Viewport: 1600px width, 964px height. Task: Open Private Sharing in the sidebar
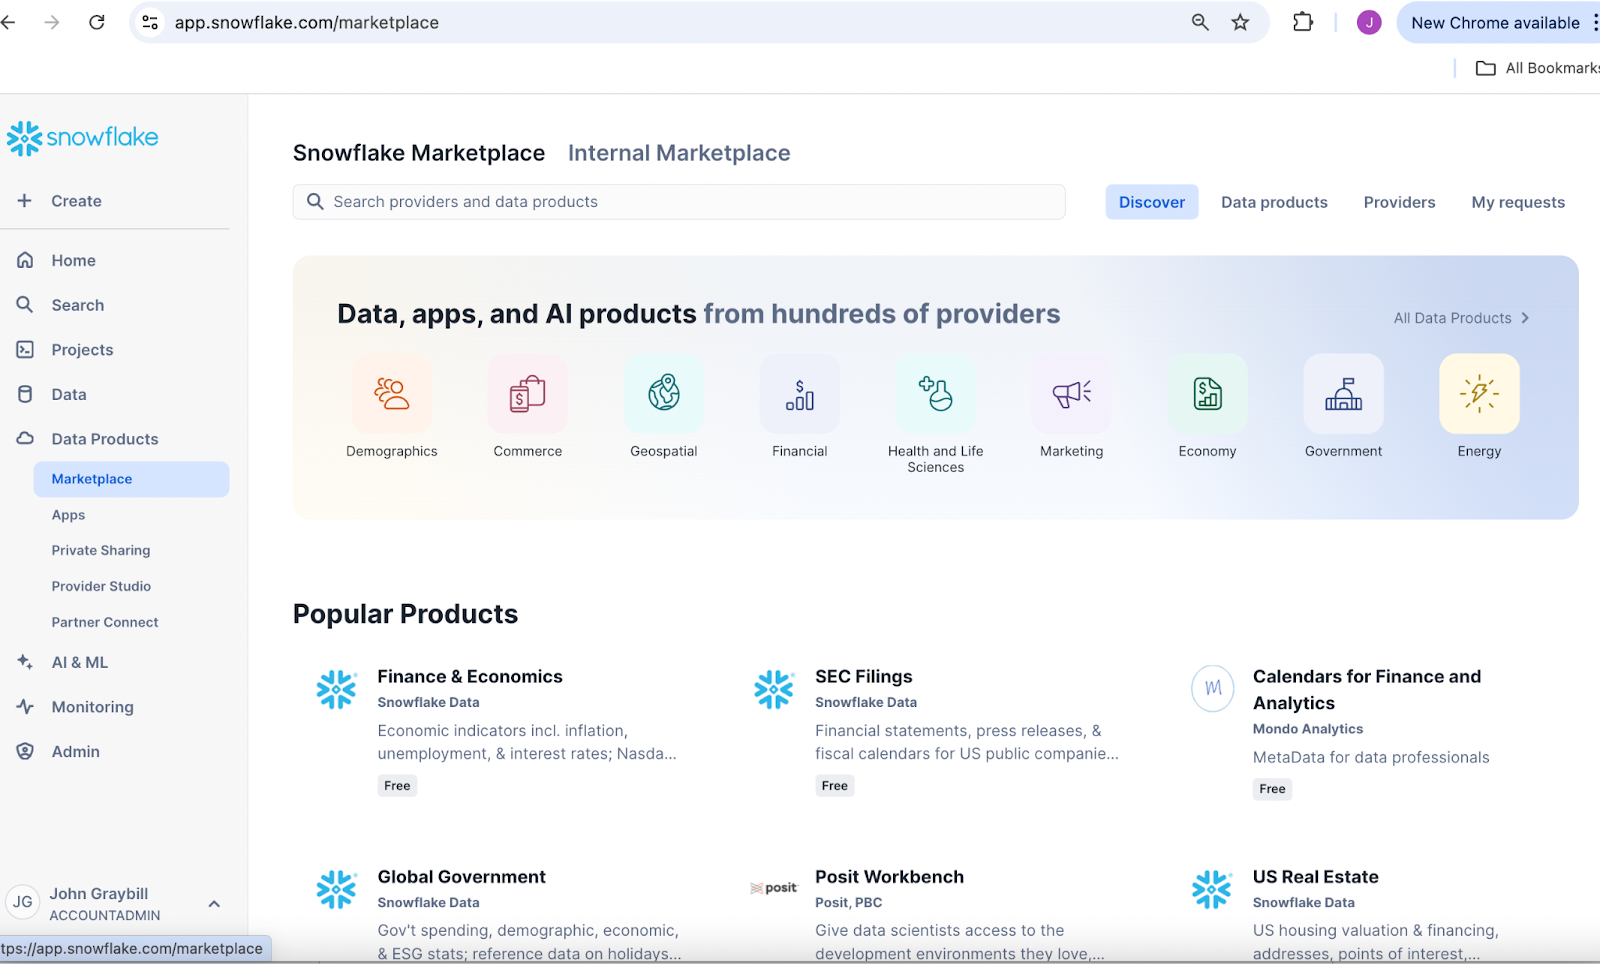(101, 550)
